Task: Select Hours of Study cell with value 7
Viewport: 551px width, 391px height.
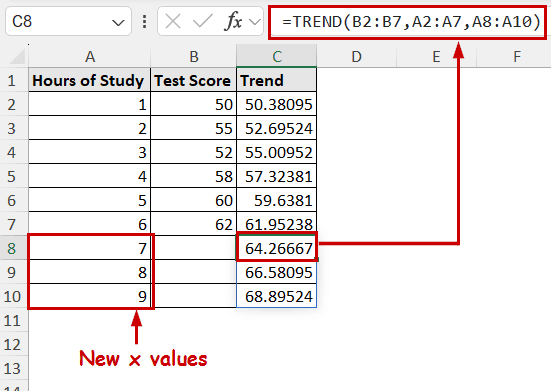Action: [90, 248]
